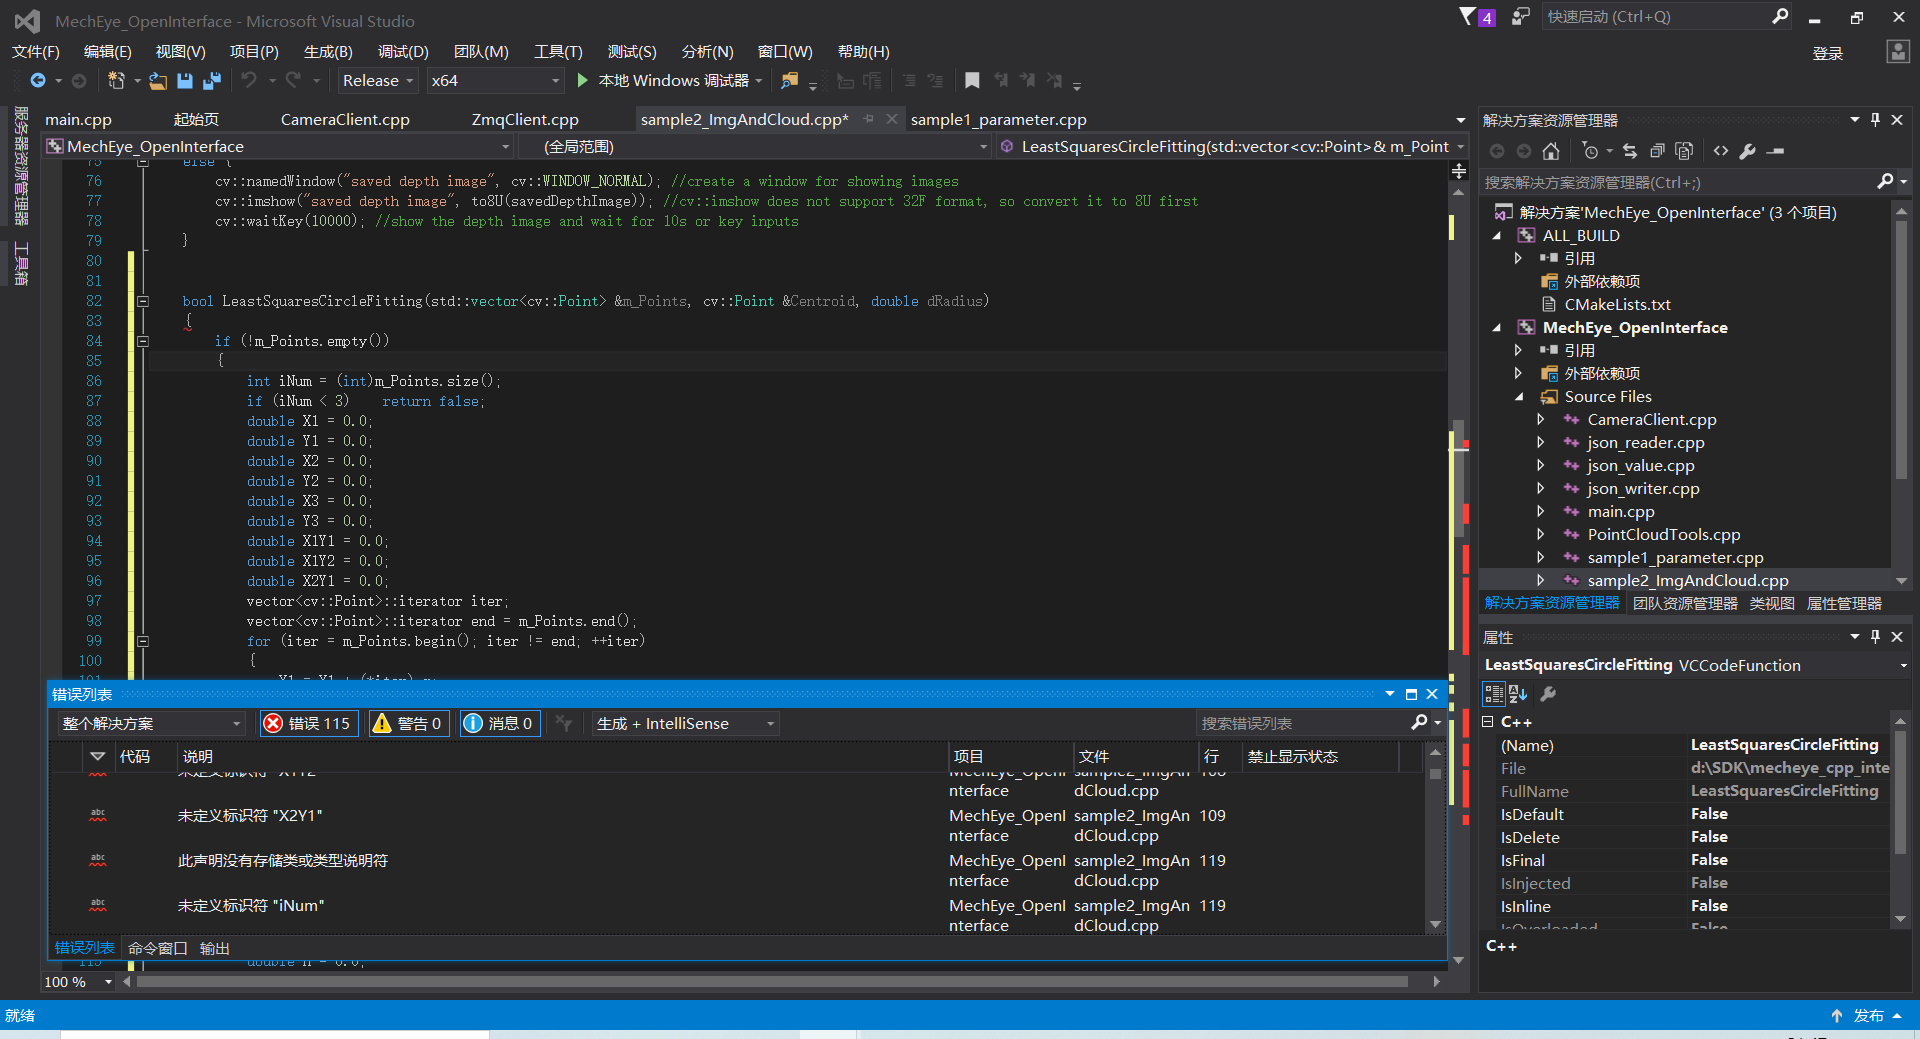Toggle auto-hide pin on the Solution Explorer panel
The image size is (1920, 1039).
click(1876, 120)
